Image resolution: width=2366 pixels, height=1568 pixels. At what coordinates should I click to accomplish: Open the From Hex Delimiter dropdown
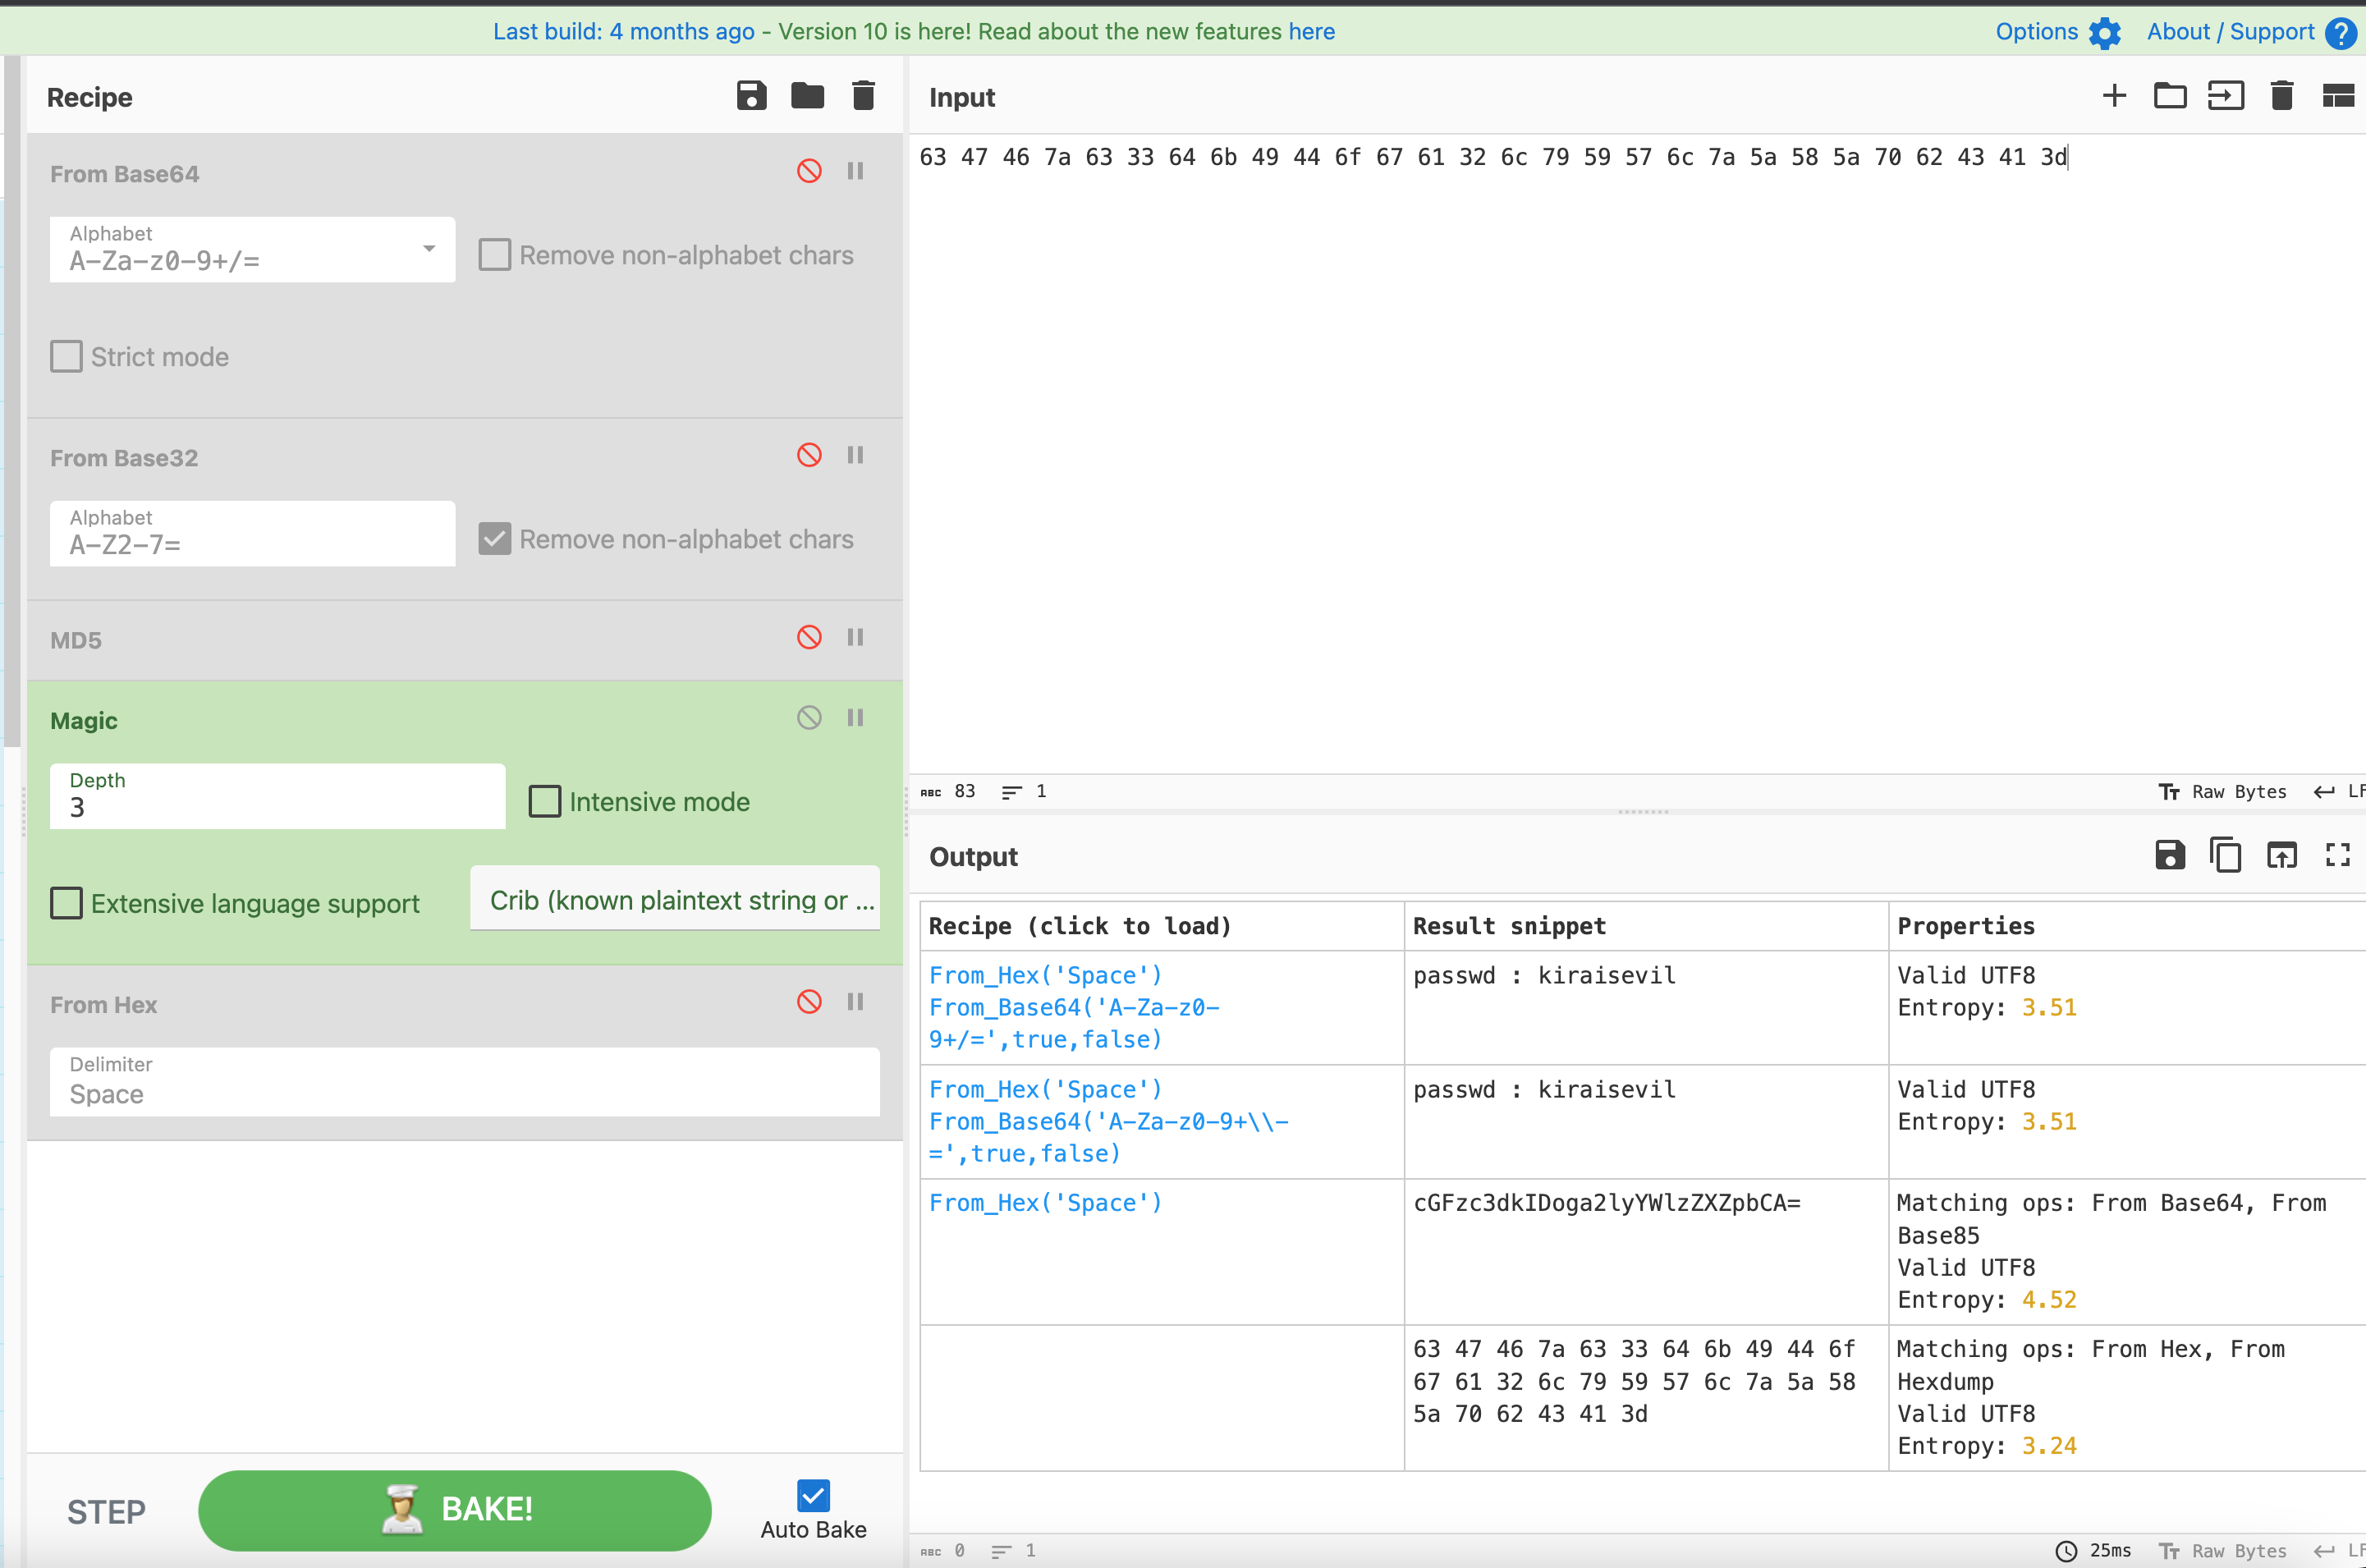point(464,1082)
